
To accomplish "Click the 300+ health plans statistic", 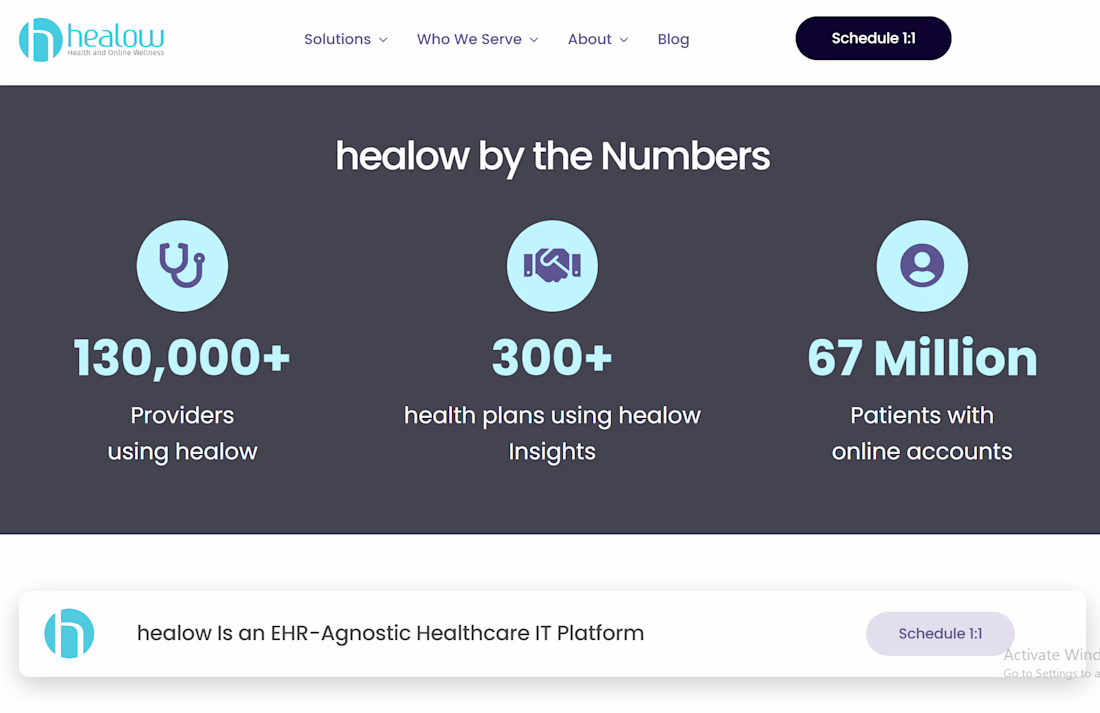I will click(x=552, y=358).
